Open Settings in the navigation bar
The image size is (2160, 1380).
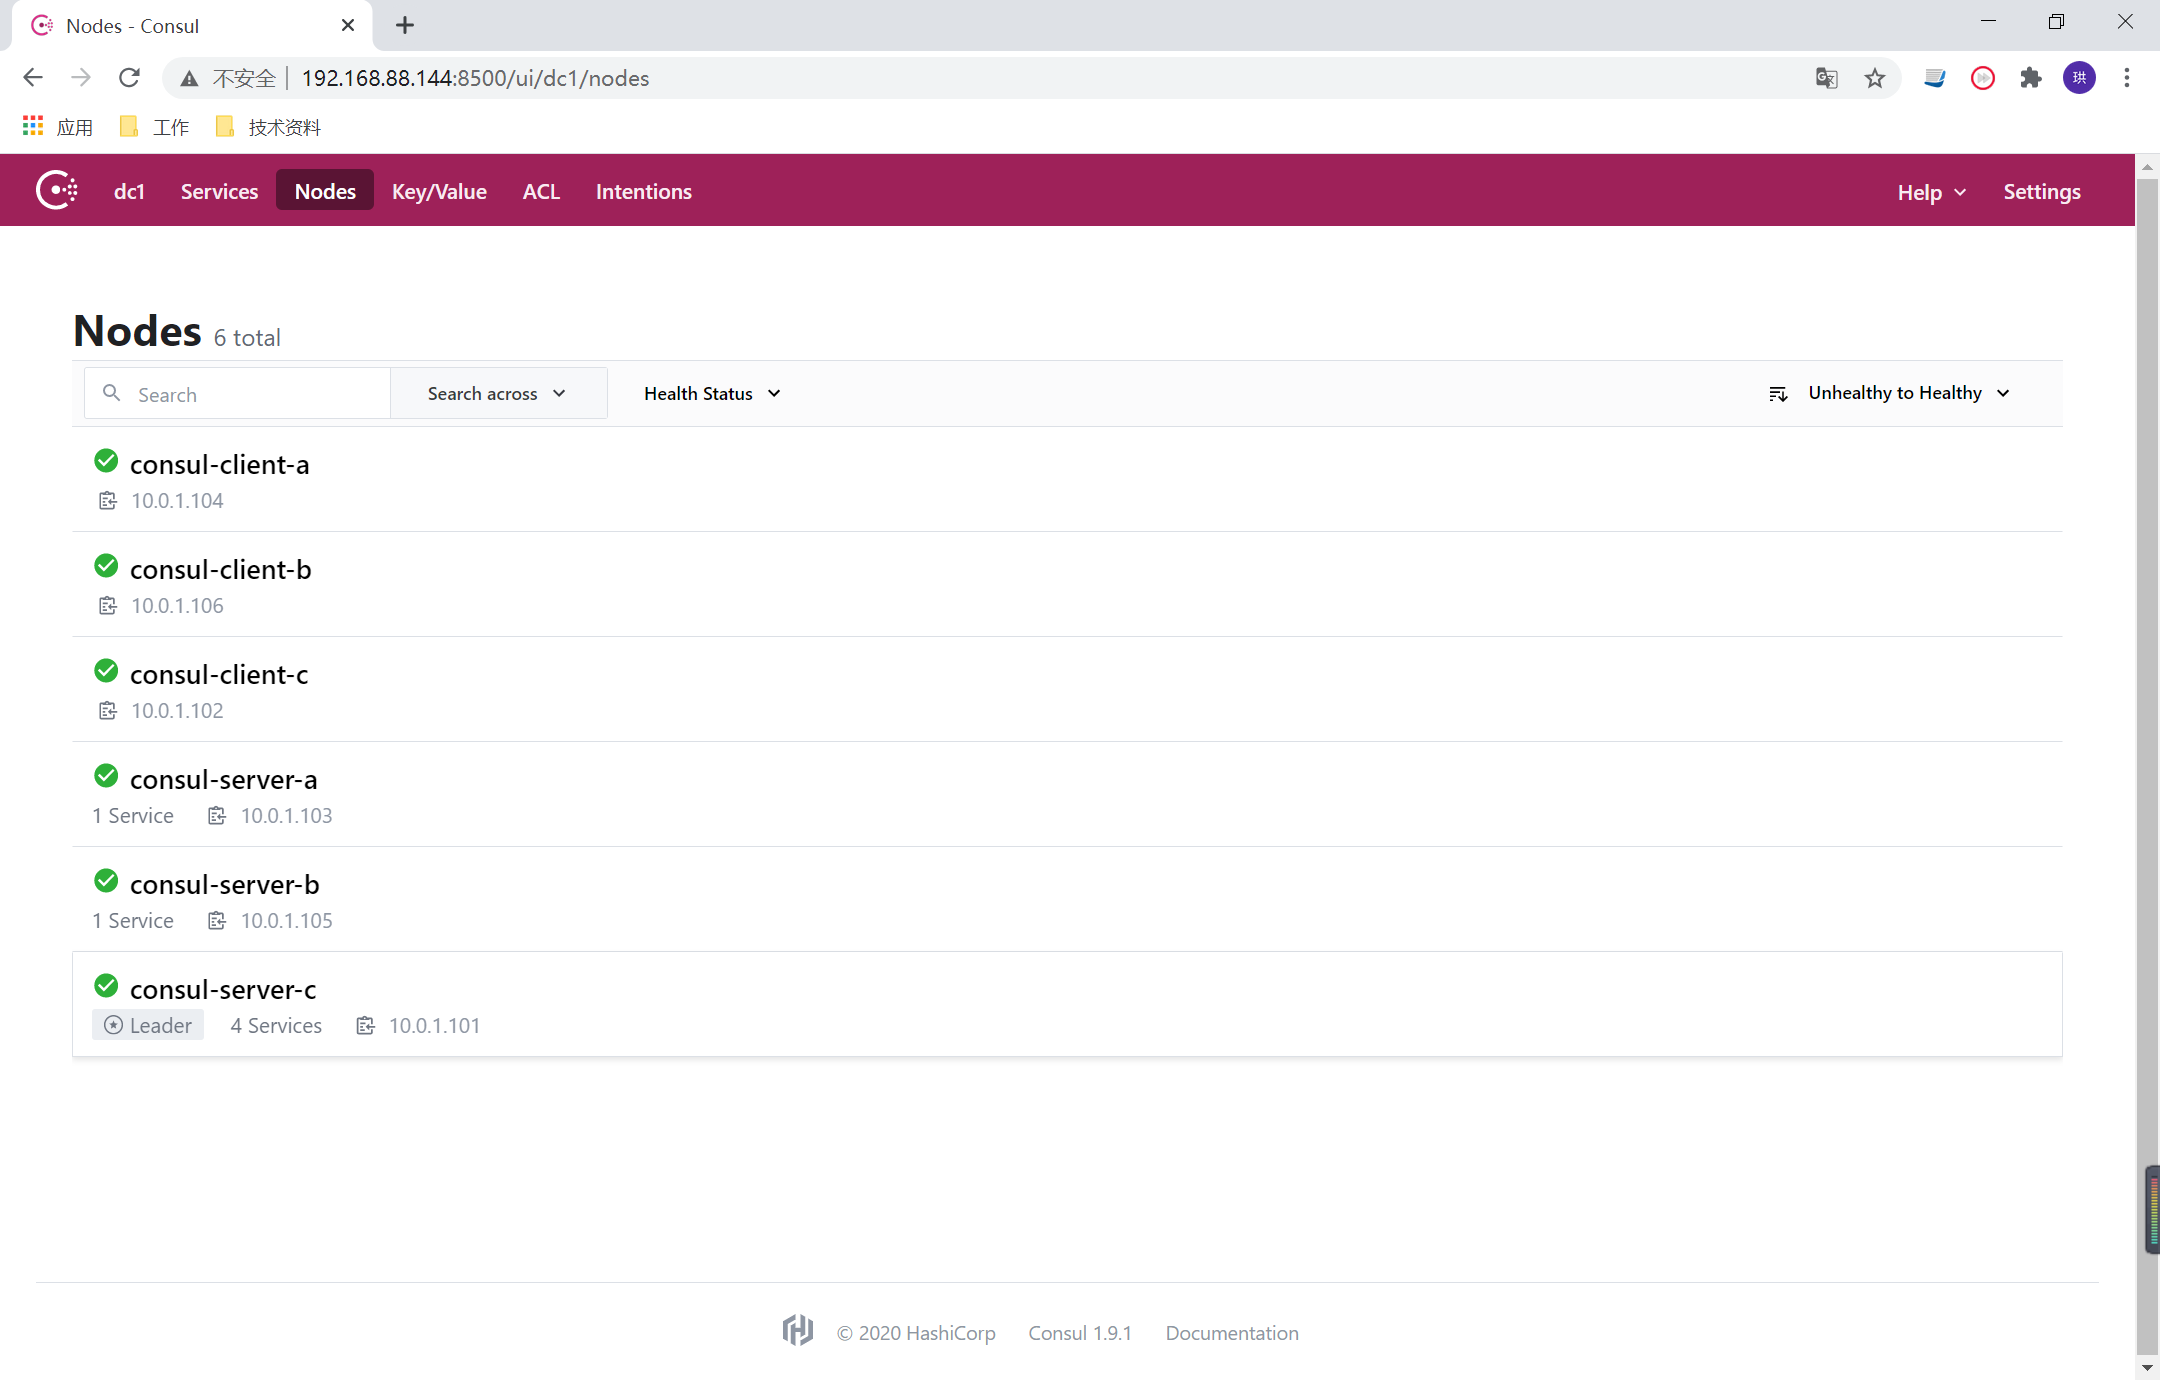(x=2042, y=192)
